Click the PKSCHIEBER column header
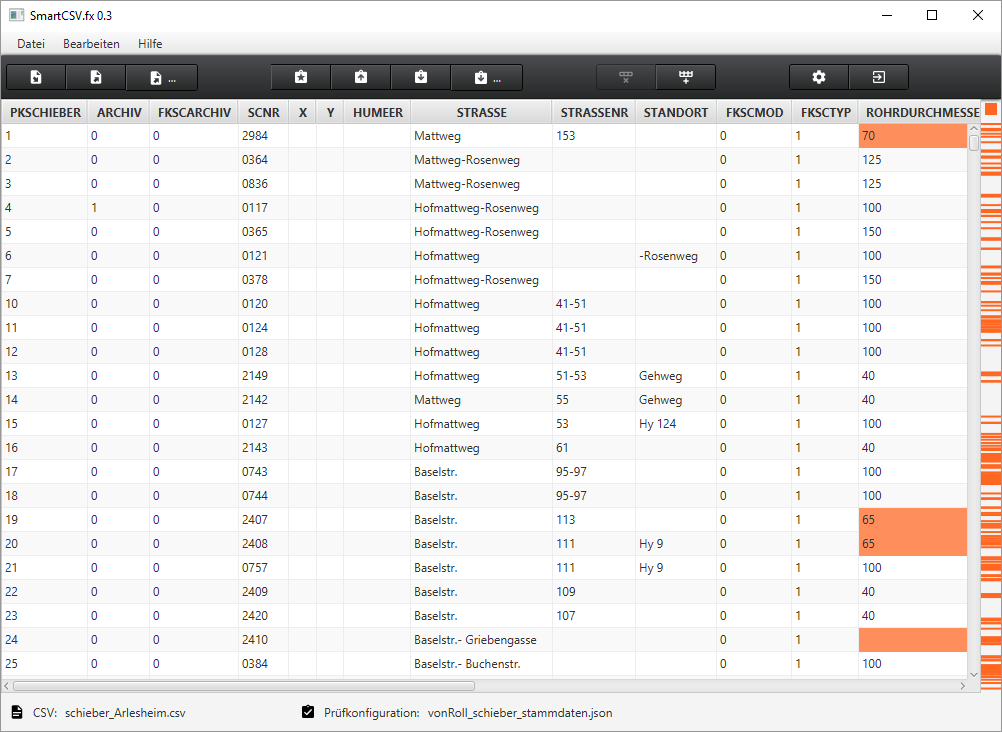Image resolution: width=1002 pixels, height=732 pixels. [45, 113]
